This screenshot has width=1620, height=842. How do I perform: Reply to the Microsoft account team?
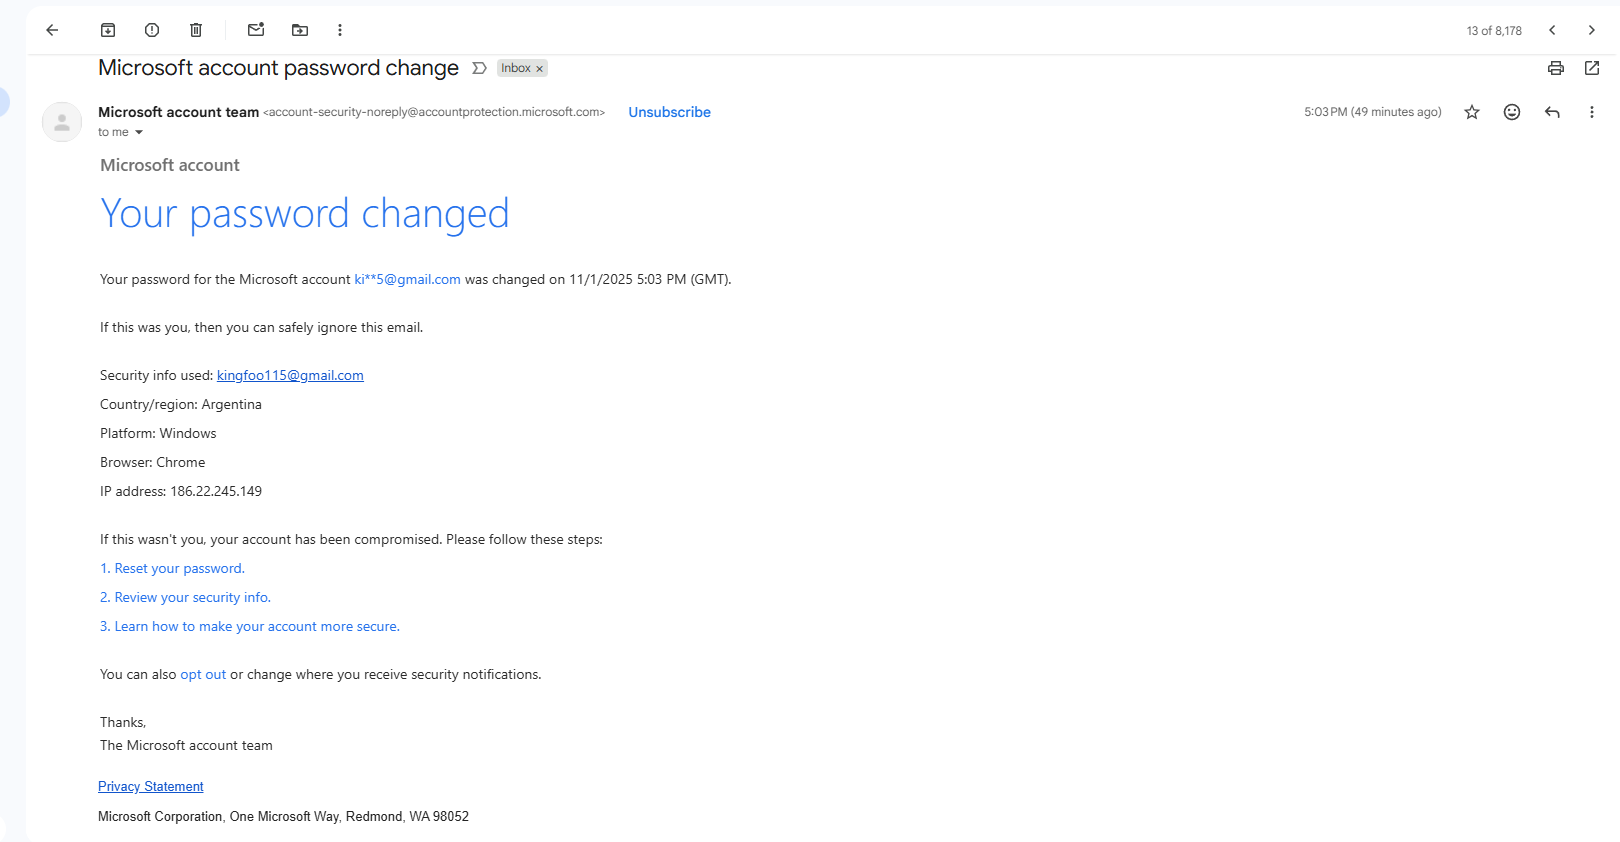point(1552,112)
